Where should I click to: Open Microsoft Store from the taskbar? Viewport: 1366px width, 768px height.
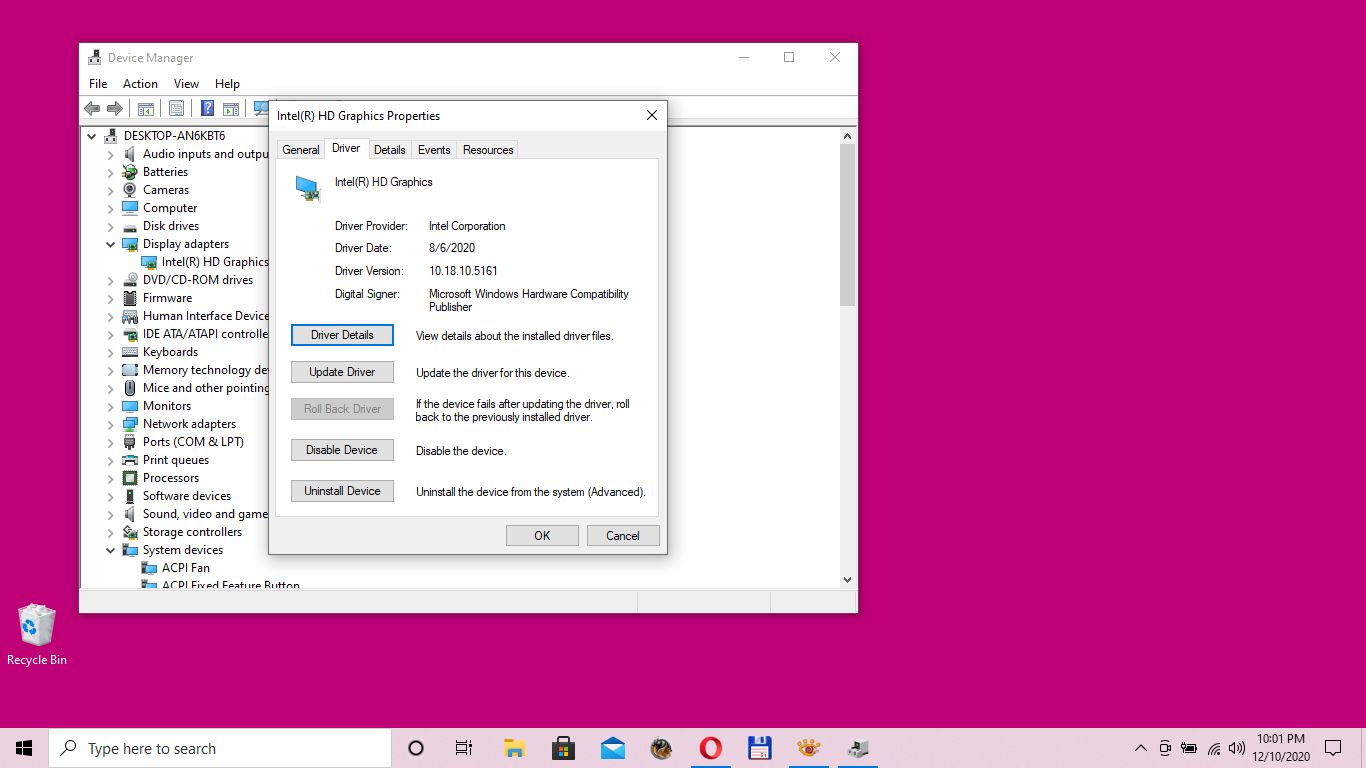coord(563,748)
